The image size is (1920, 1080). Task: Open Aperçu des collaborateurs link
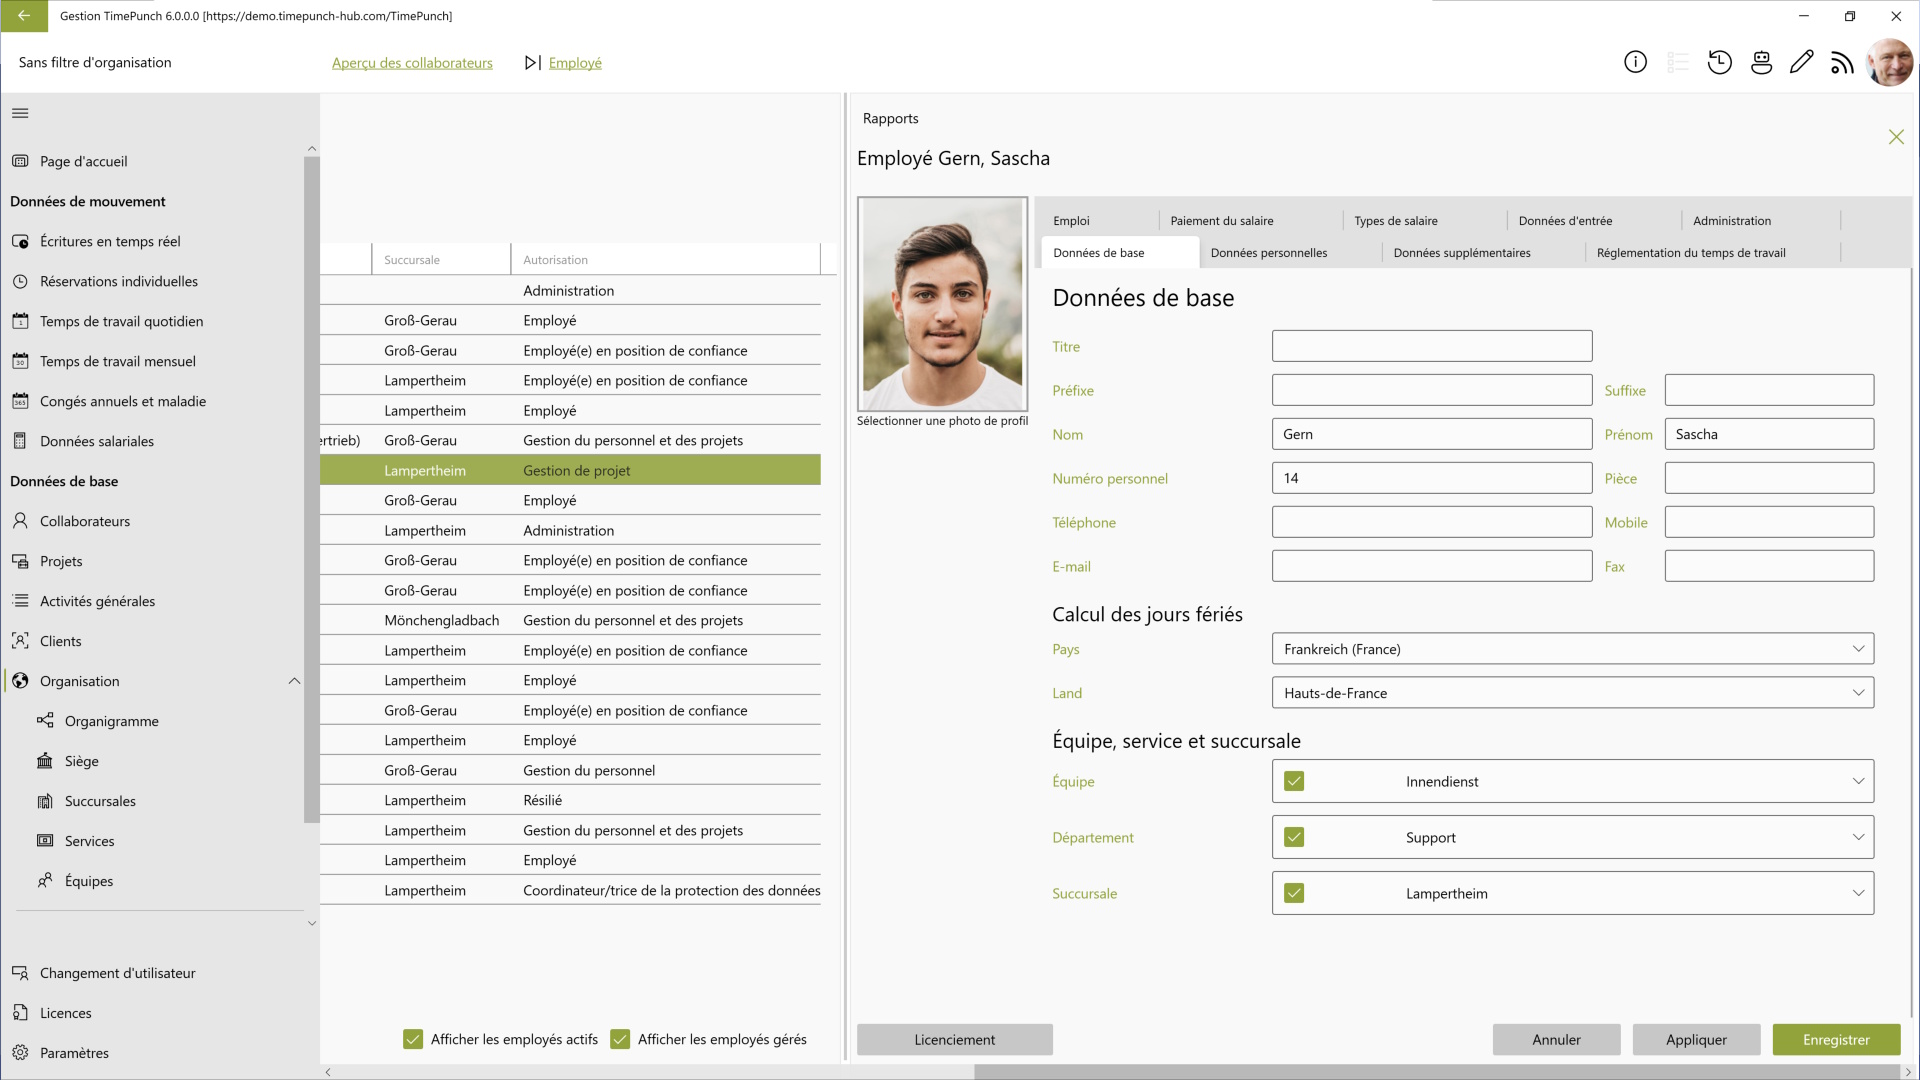pos(412,63)
